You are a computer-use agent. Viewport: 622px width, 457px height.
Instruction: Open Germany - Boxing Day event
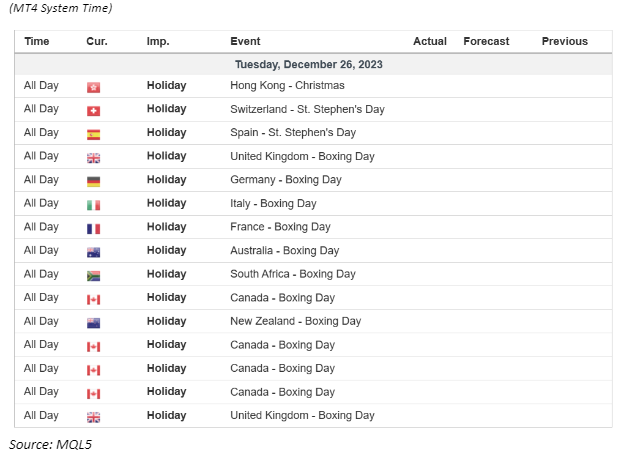[285, 180]
